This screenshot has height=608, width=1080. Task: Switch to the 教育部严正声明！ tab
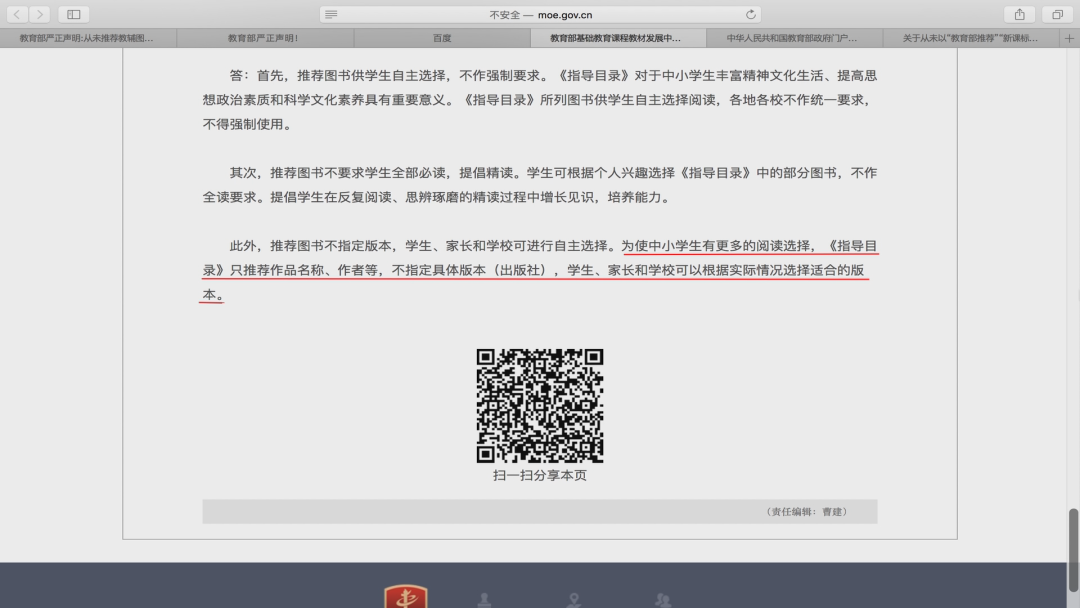click(264, 38)
